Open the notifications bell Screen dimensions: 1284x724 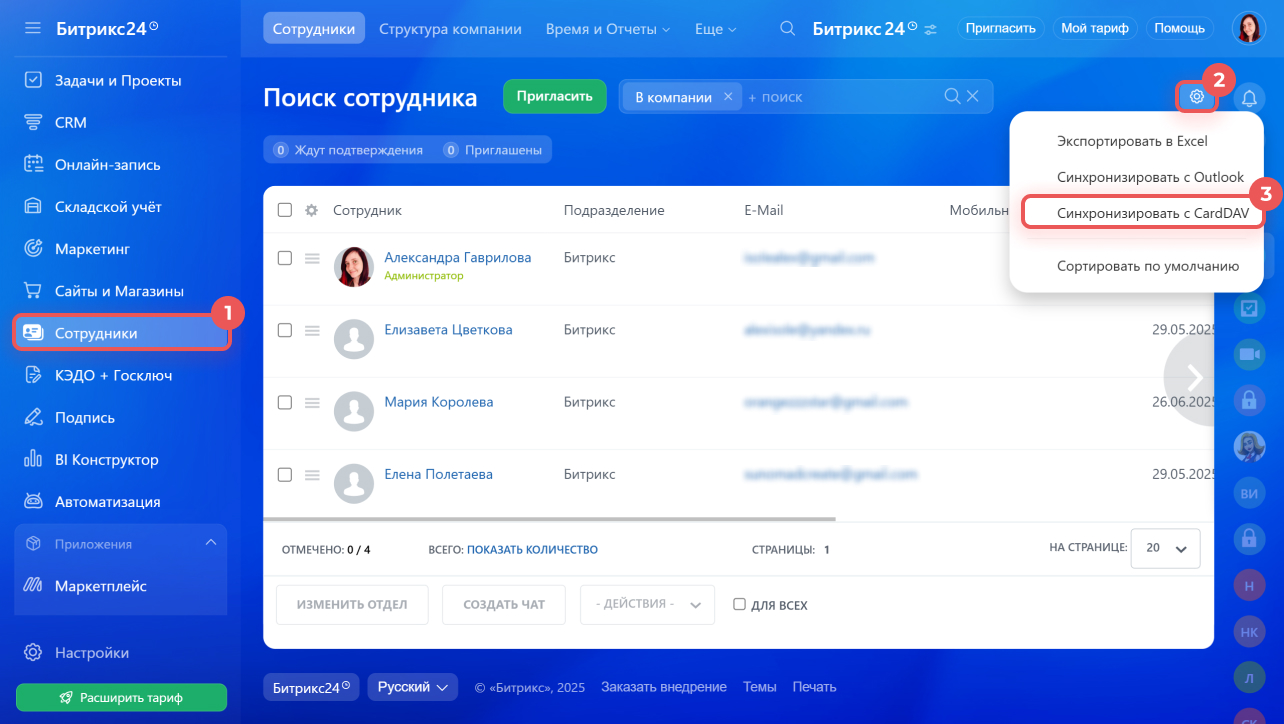pyautogui.click(x=1249, y=98)
